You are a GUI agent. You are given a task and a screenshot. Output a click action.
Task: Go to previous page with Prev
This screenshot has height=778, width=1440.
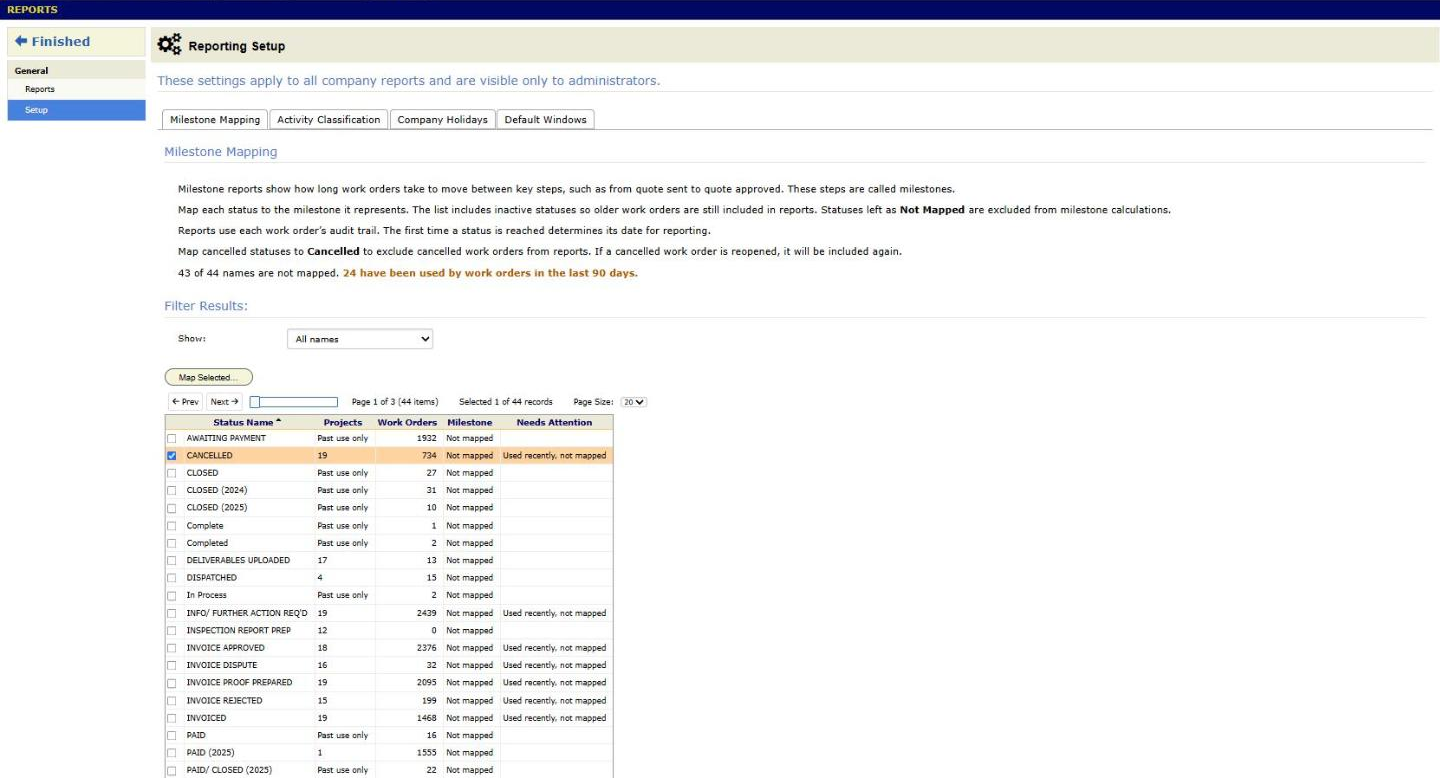pos(185,402)
